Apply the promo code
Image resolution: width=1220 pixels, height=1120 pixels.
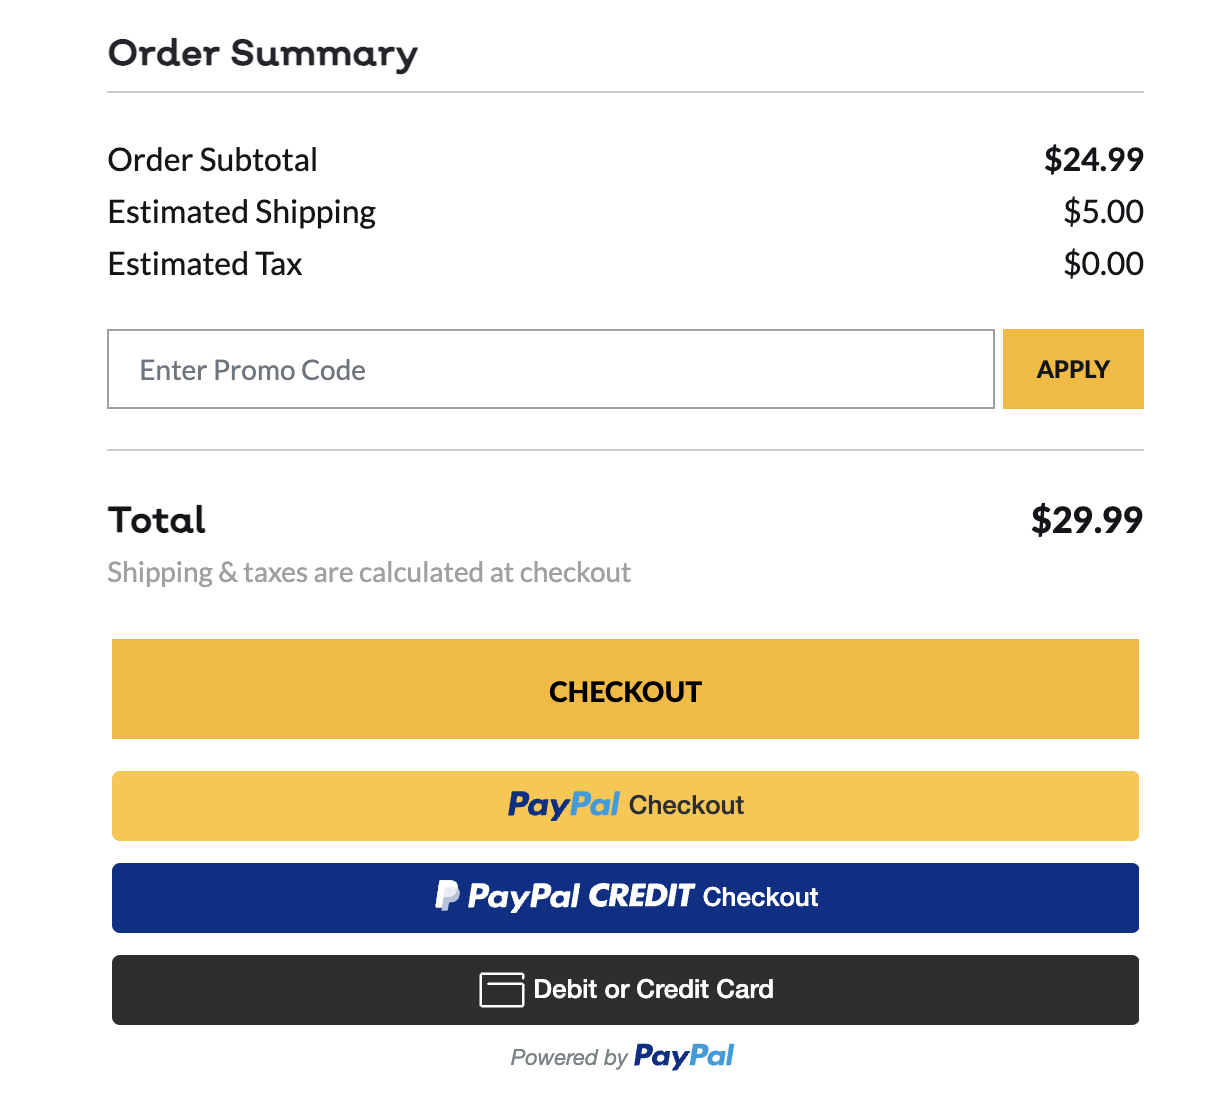[x=1073, y=369]
